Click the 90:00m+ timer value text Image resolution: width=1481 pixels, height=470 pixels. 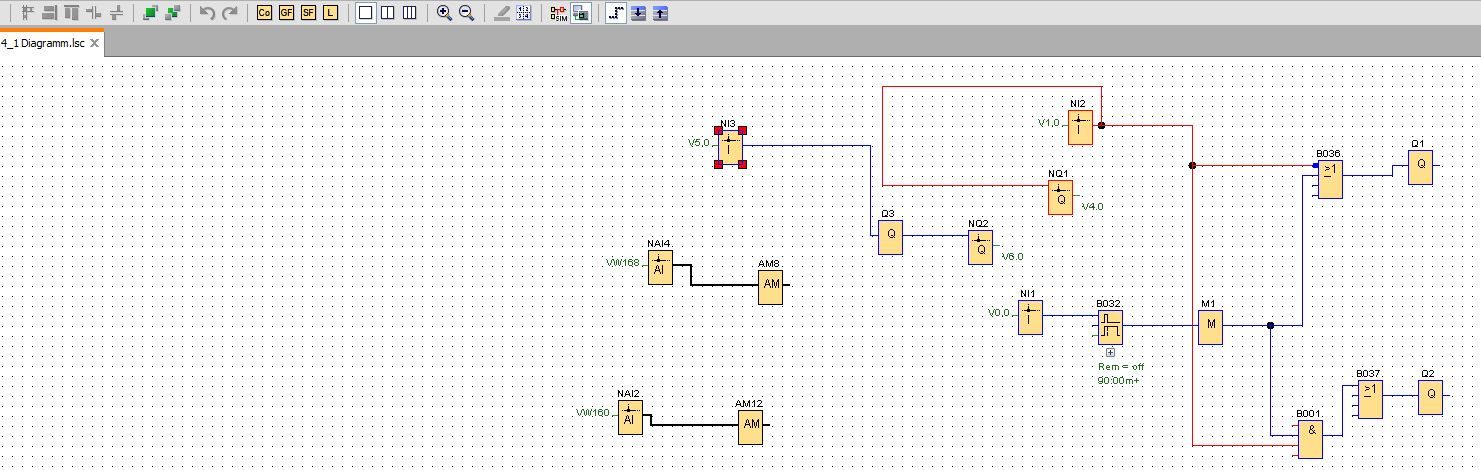pyautogui.click(x=1120, y=381)
